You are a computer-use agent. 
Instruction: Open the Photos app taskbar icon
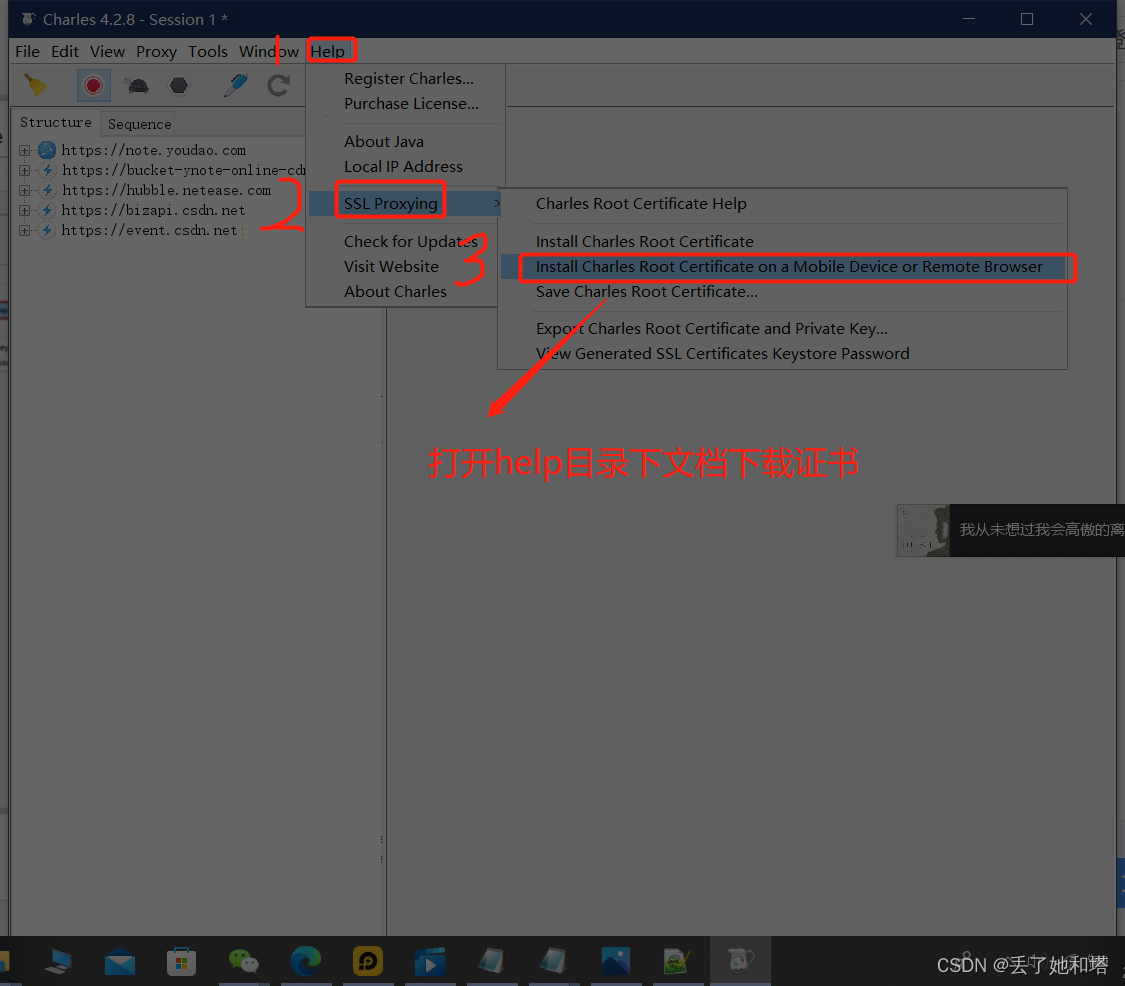click(x=616, y=962)
